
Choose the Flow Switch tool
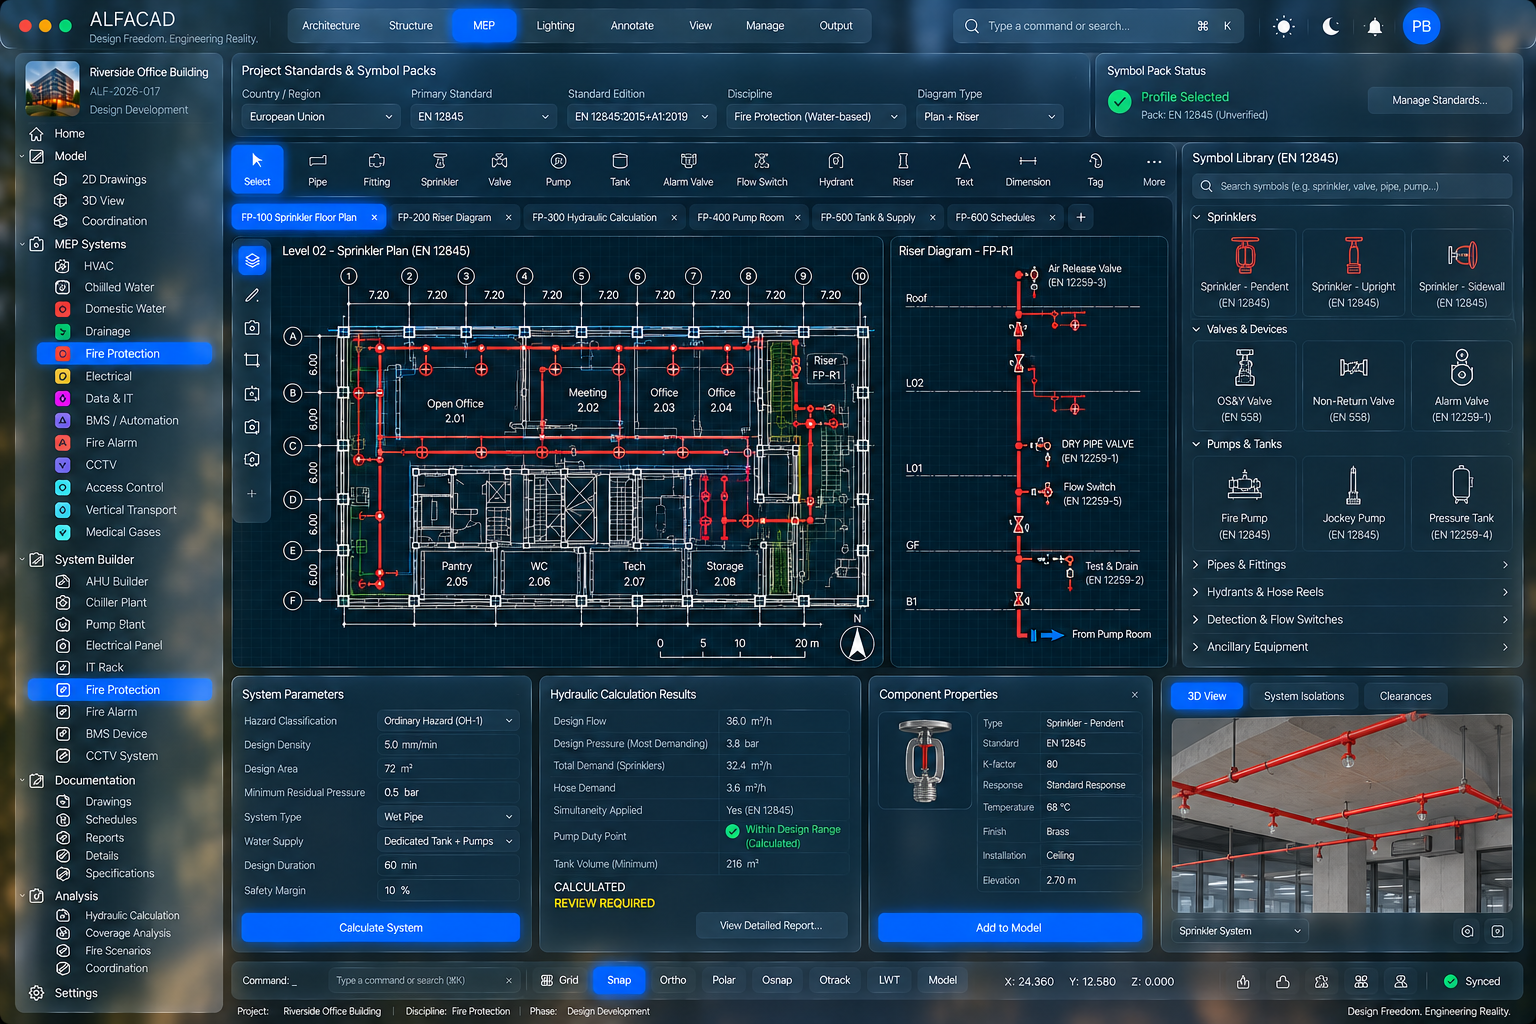[762, 169]
